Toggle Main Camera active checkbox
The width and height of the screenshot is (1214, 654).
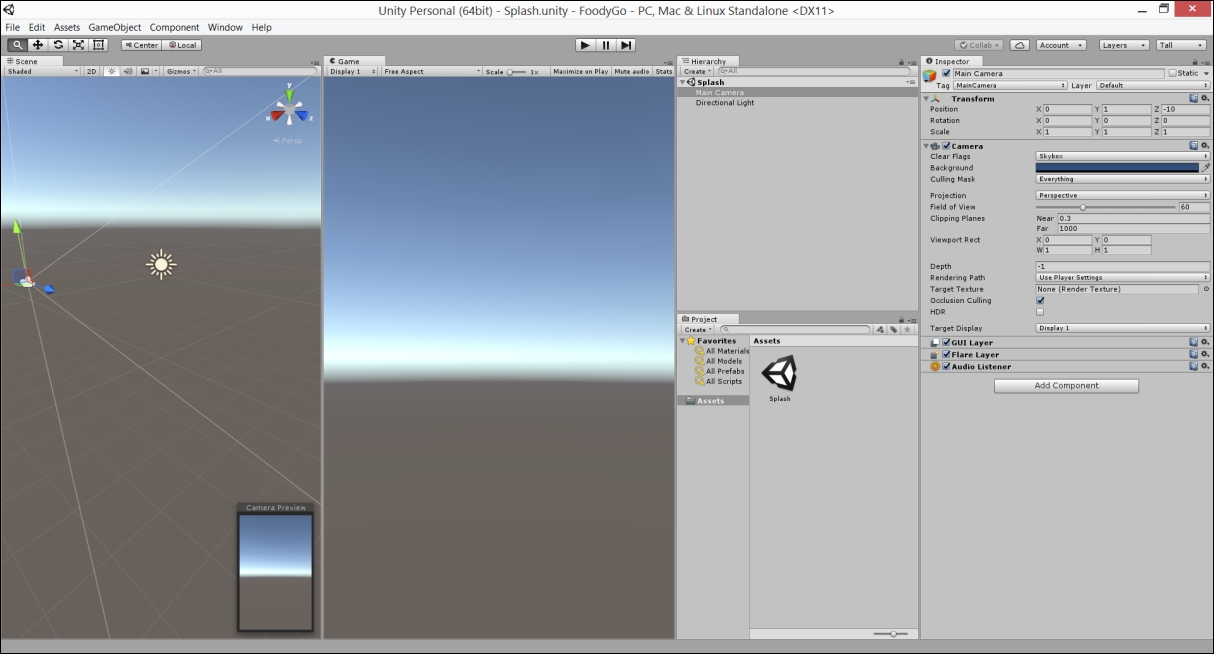[947, 73]
